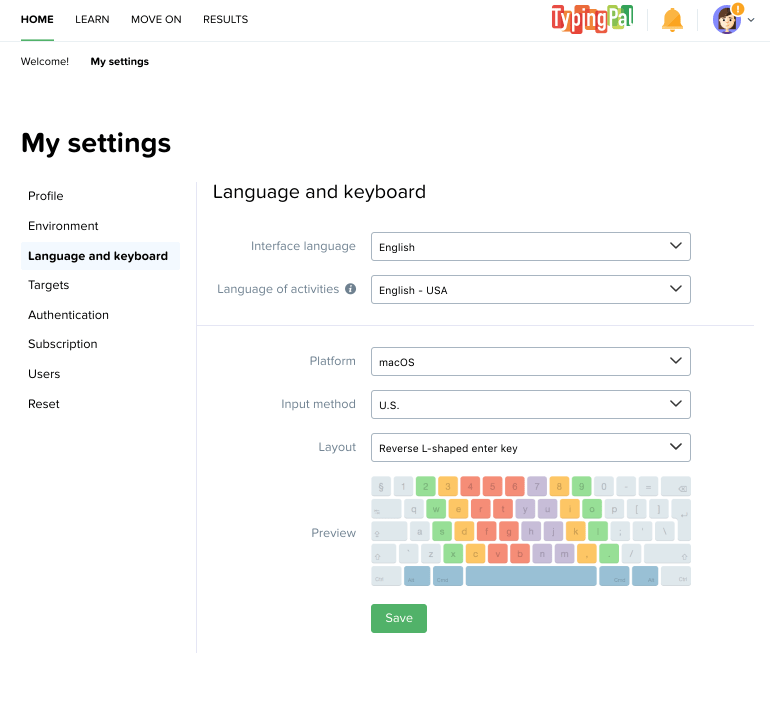Open the Platform dropdown showing macOS
The width and height of the screenshot is (770, 703).
[530, 362]
